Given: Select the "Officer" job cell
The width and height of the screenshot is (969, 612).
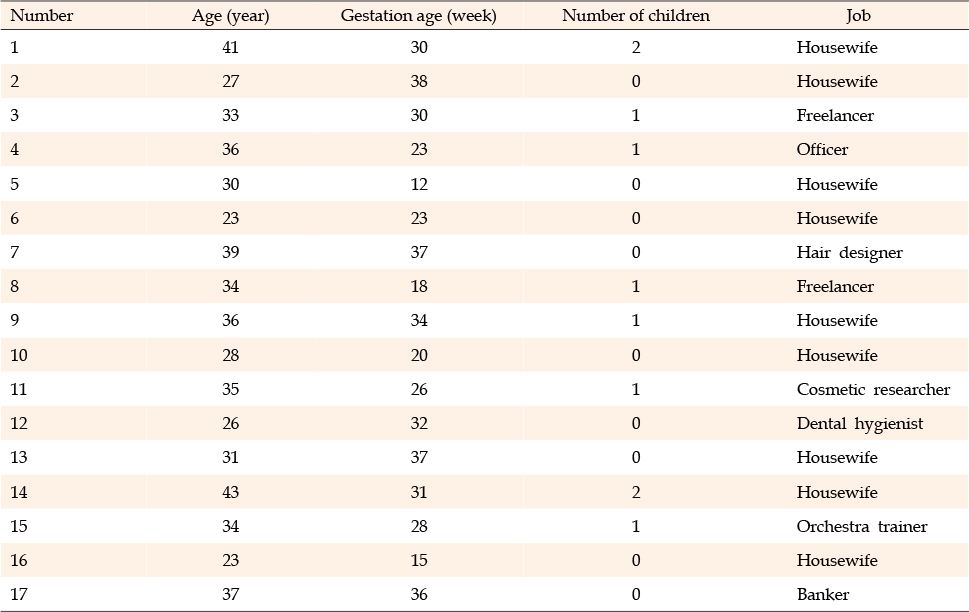Looking at the screenshot, I should pyautogui.click(x=822, y=150).
